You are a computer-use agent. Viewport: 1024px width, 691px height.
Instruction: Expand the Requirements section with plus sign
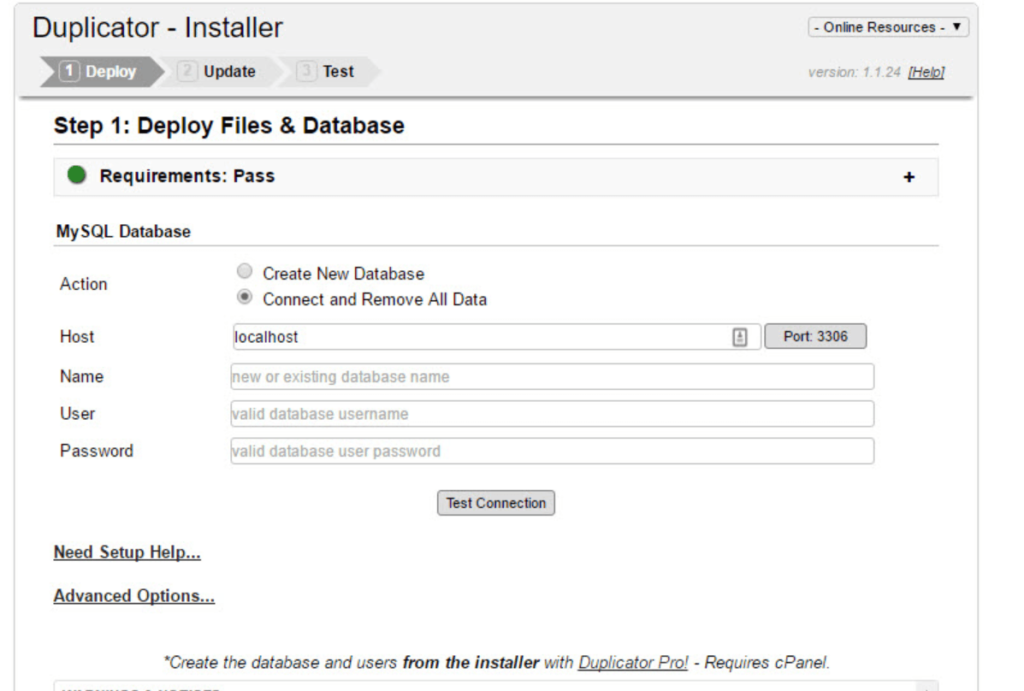coord(909,177)
